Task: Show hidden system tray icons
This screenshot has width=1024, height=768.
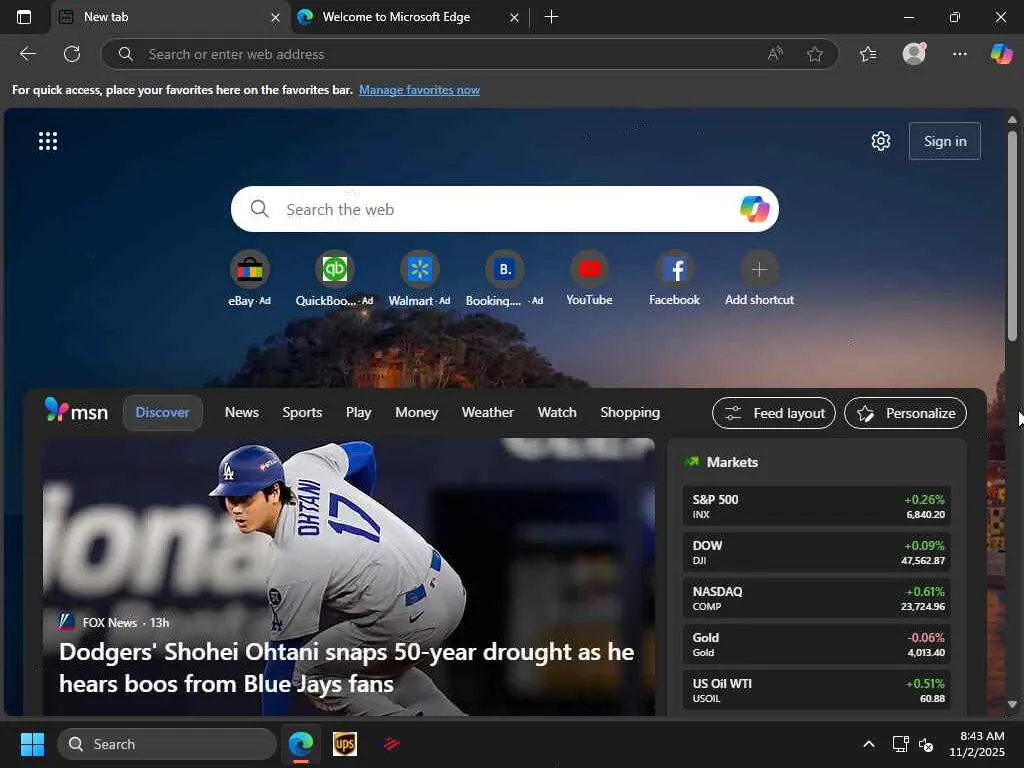Action: tap(869, 744)
